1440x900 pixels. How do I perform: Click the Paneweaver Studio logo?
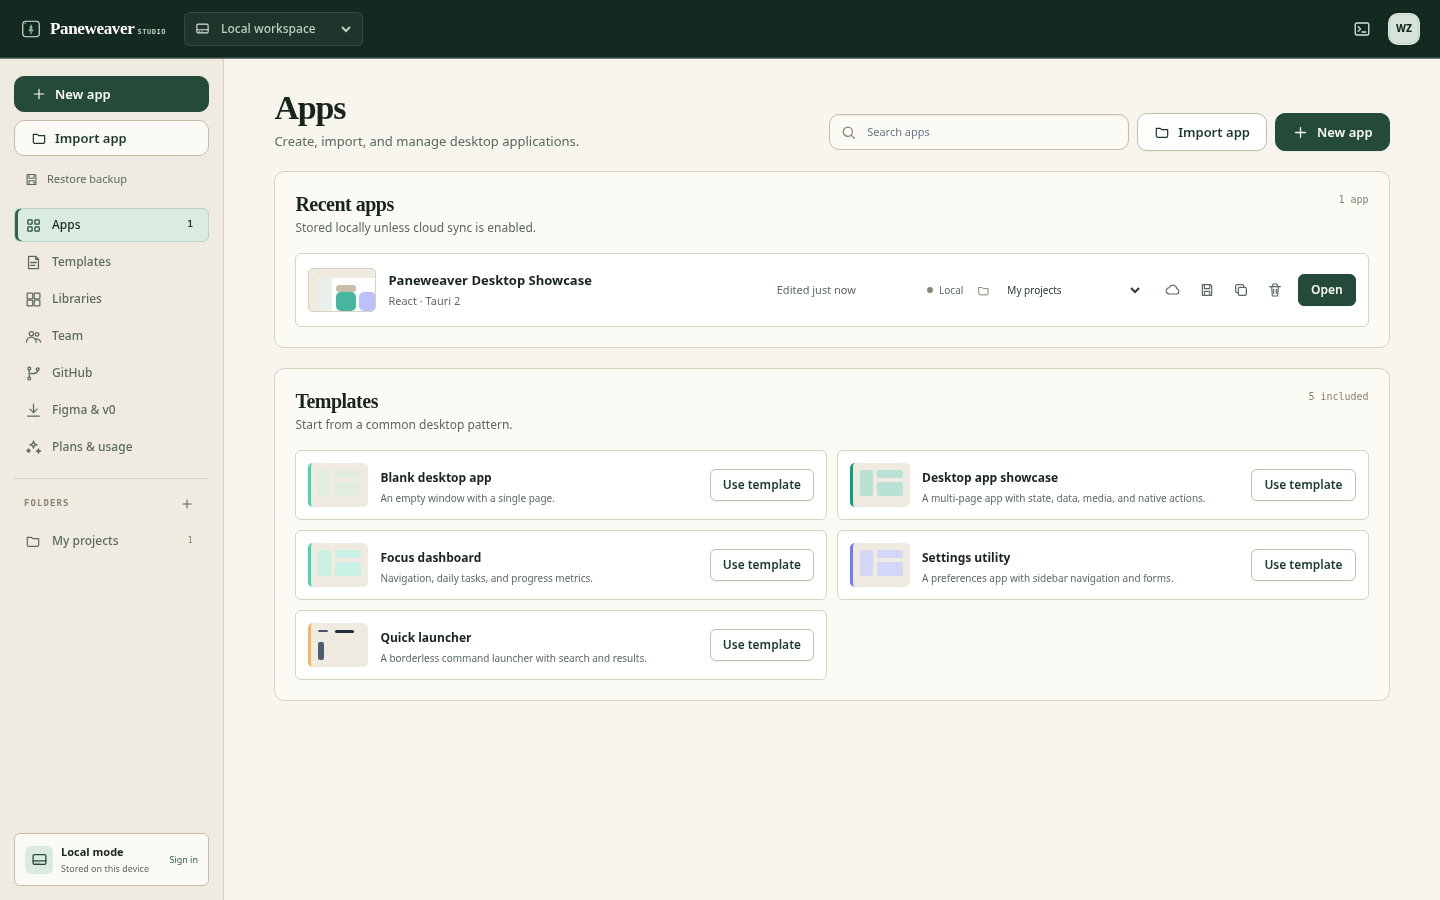click(93, 29)
